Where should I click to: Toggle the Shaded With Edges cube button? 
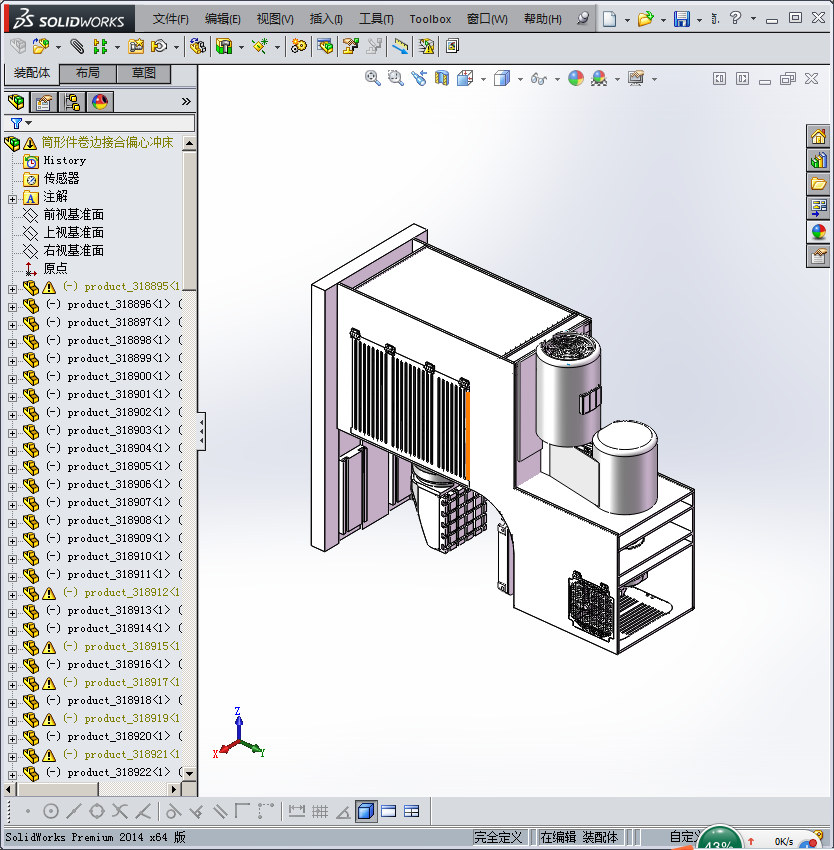click(366, 811)
